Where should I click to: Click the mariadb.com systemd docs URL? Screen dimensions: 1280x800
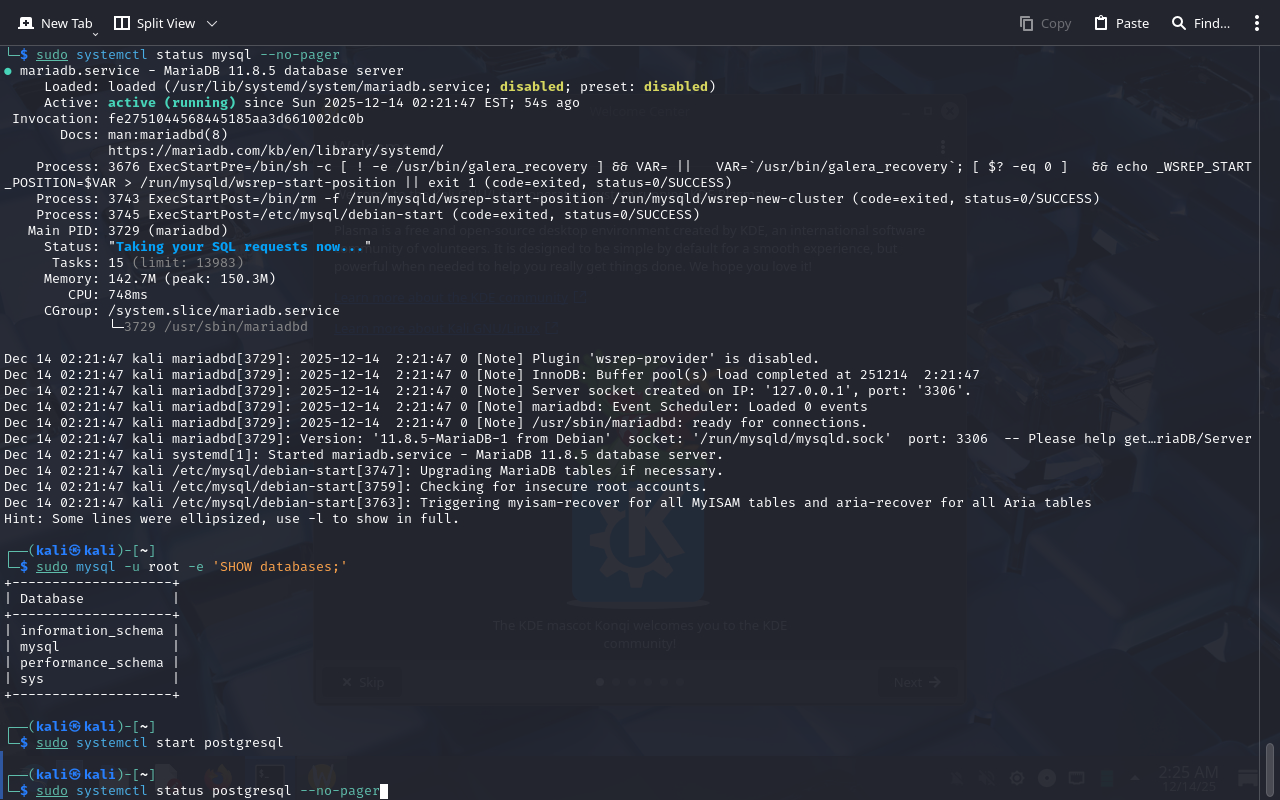coord(275,151)
